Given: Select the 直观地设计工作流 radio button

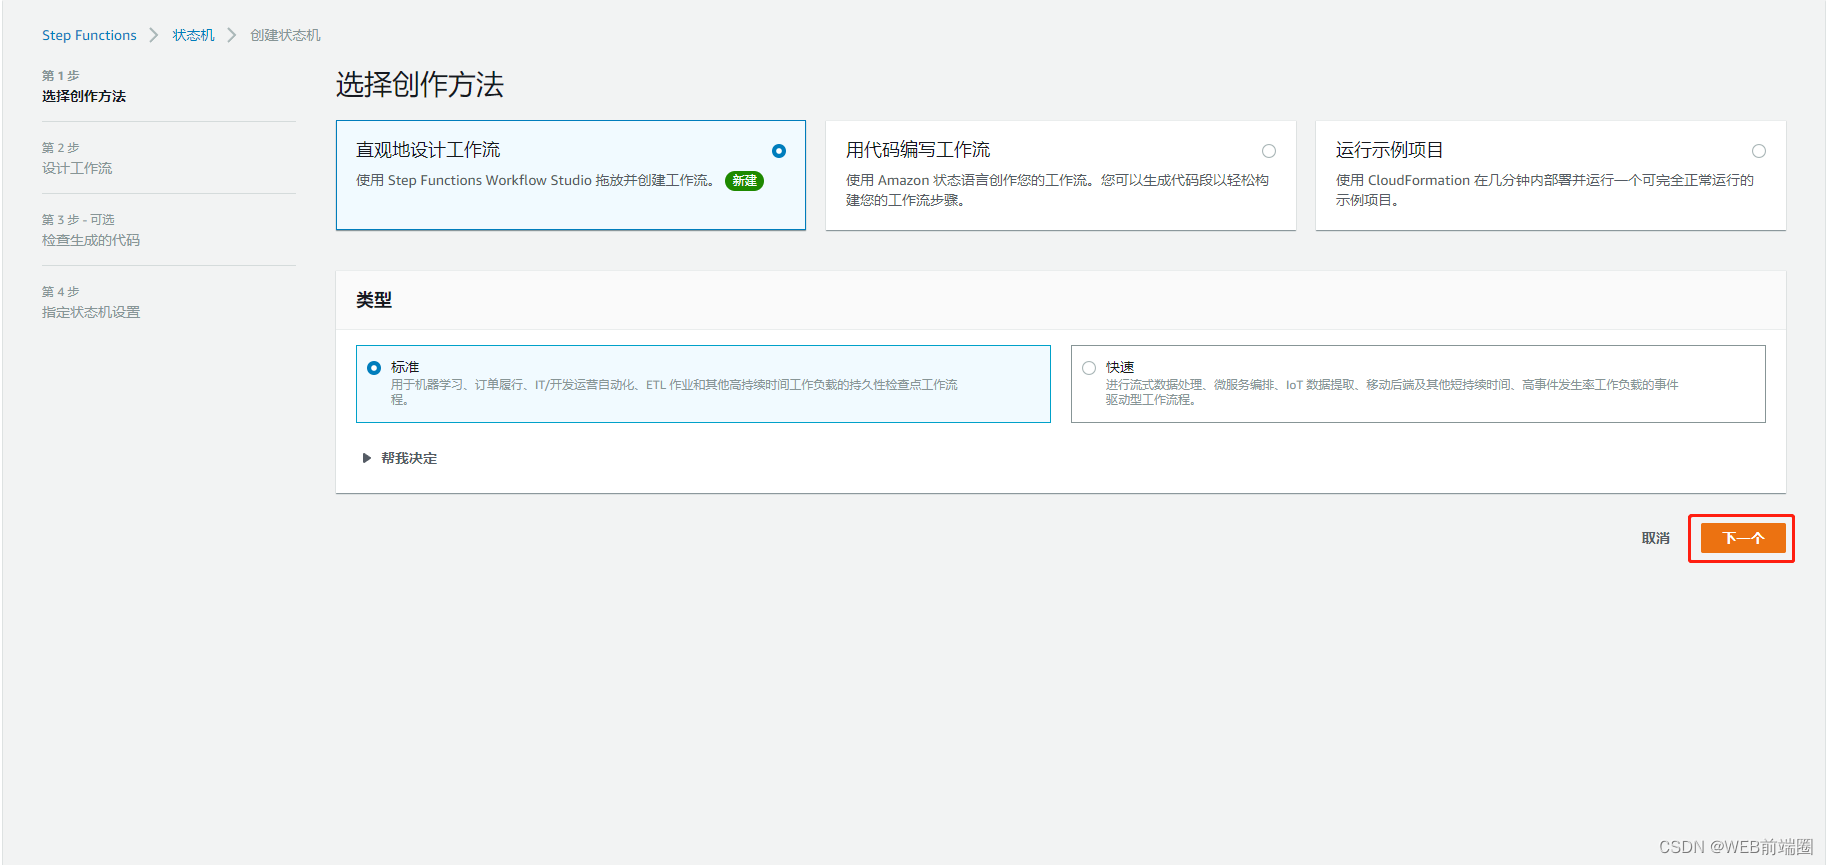Looking at the screenshot, I should click(x=779, y=151).
